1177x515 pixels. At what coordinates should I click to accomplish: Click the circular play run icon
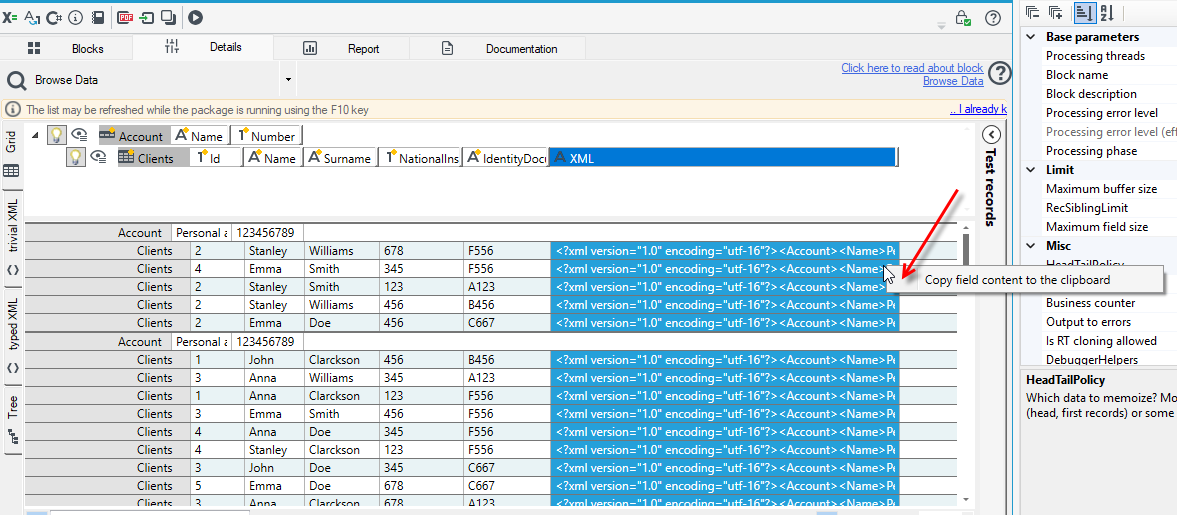click(195, 17)
